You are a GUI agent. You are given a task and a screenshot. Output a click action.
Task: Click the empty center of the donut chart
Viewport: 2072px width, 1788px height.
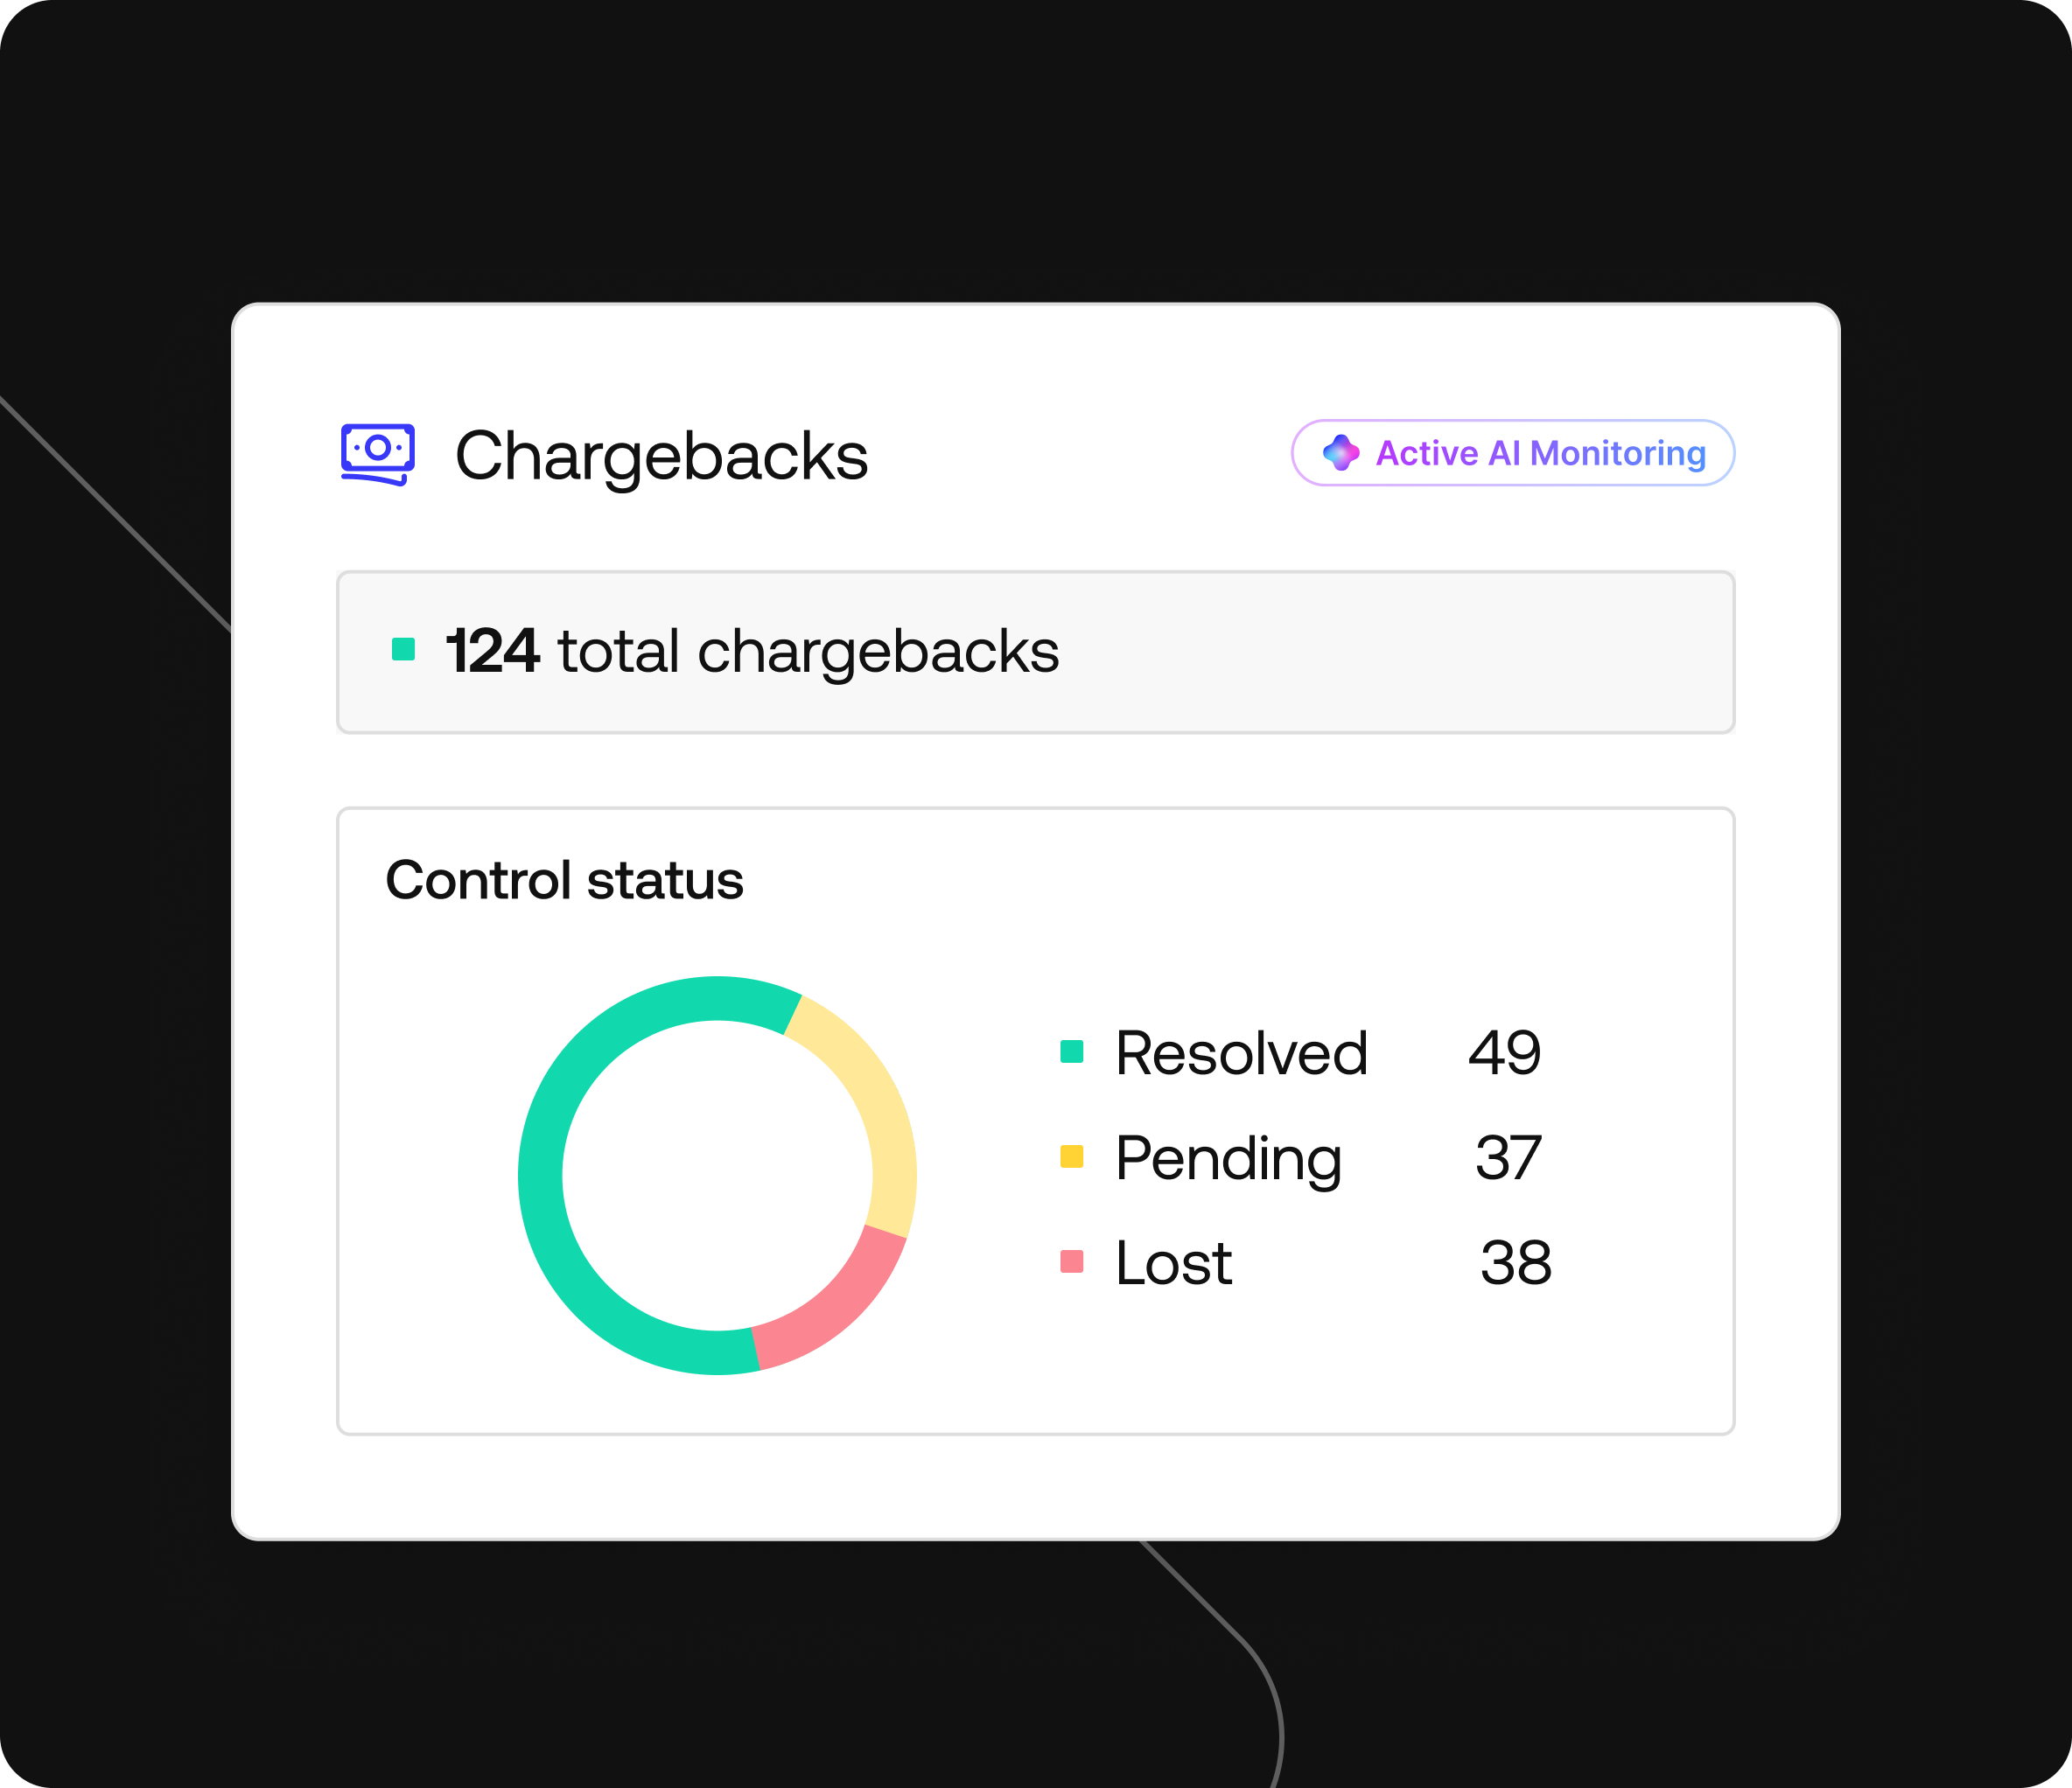point(717,1175)
